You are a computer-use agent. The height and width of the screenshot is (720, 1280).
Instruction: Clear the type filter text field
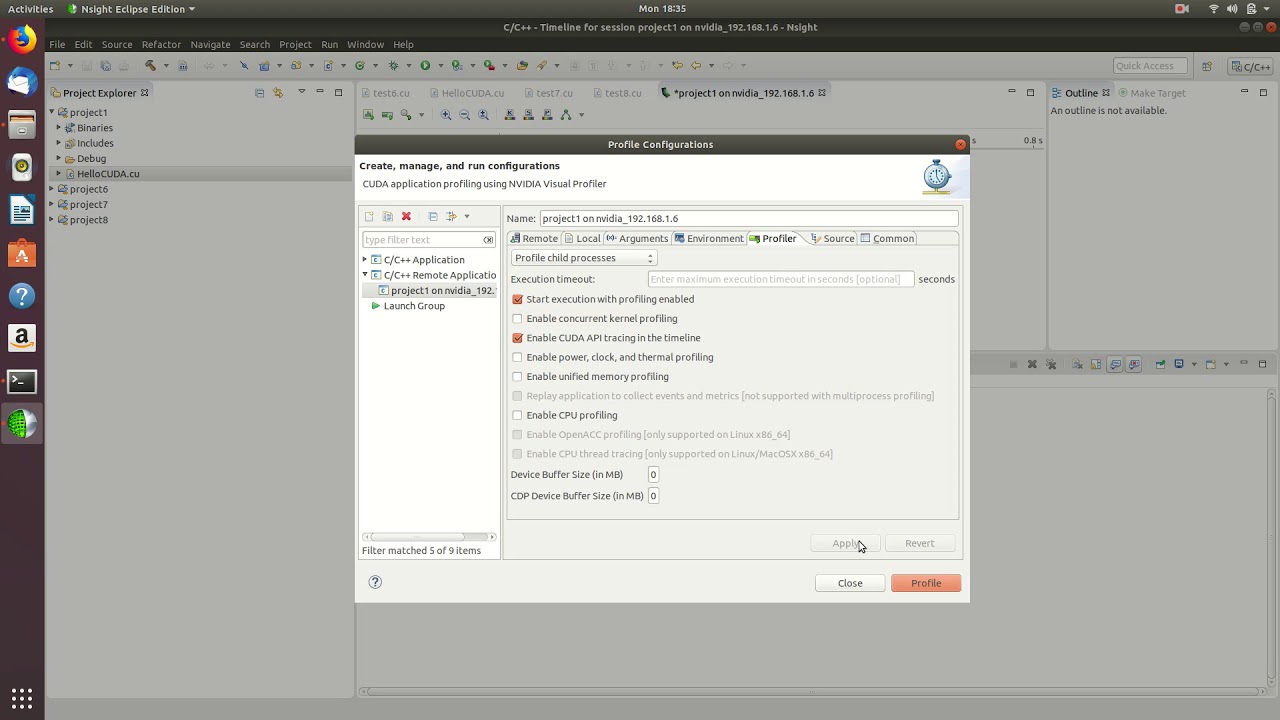488,240
